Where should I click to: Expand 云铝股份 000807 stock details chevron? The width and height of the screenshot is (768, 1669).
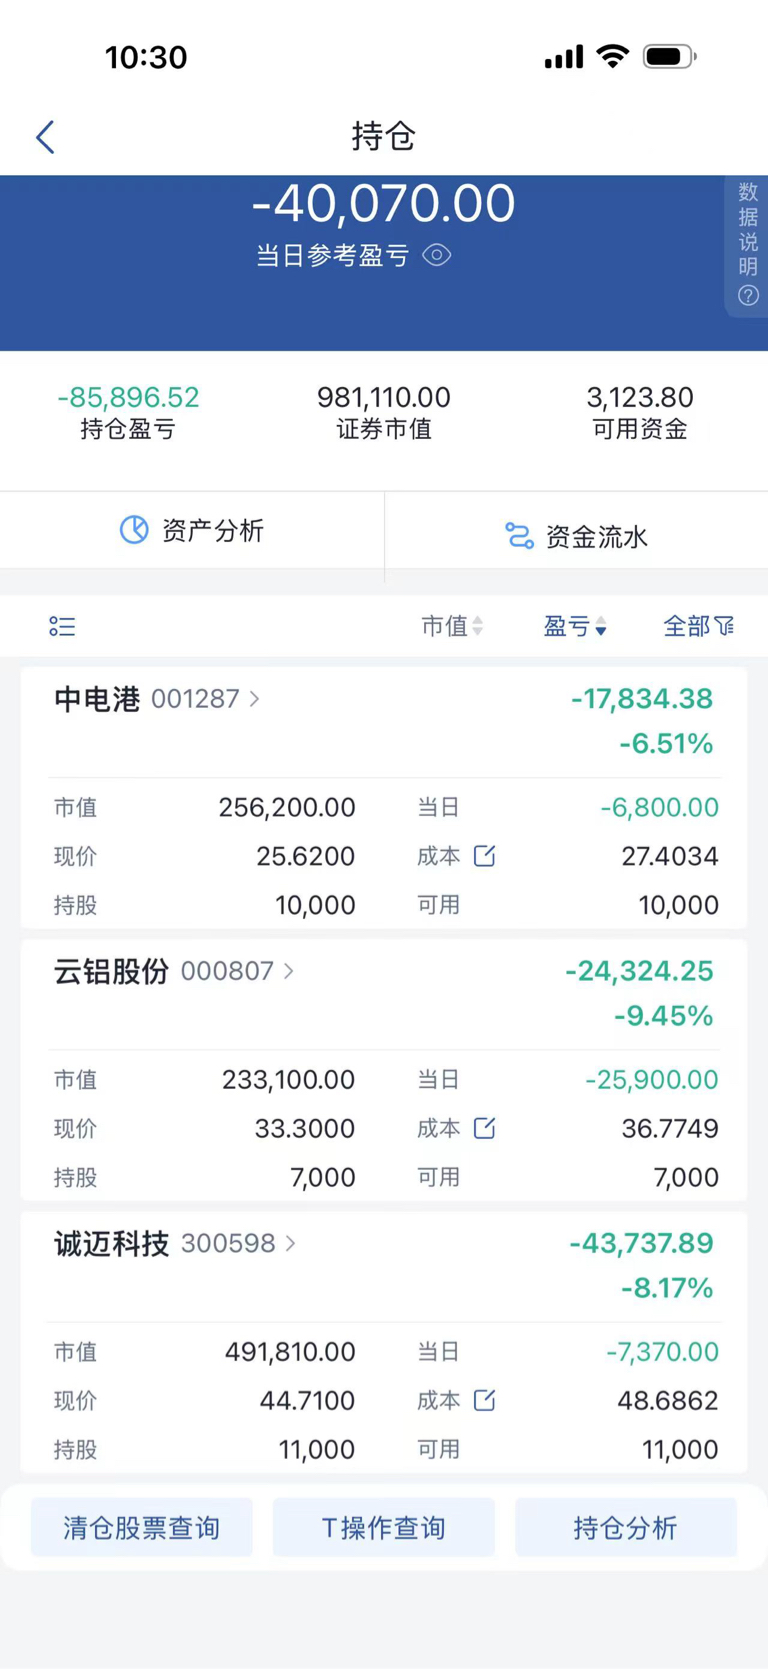[289, 971]
